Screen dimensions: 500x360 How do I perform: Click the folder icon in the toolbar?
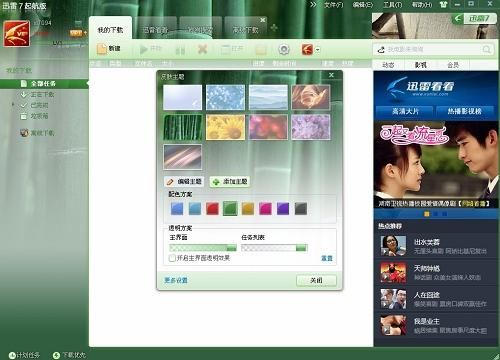pos(261,50)
